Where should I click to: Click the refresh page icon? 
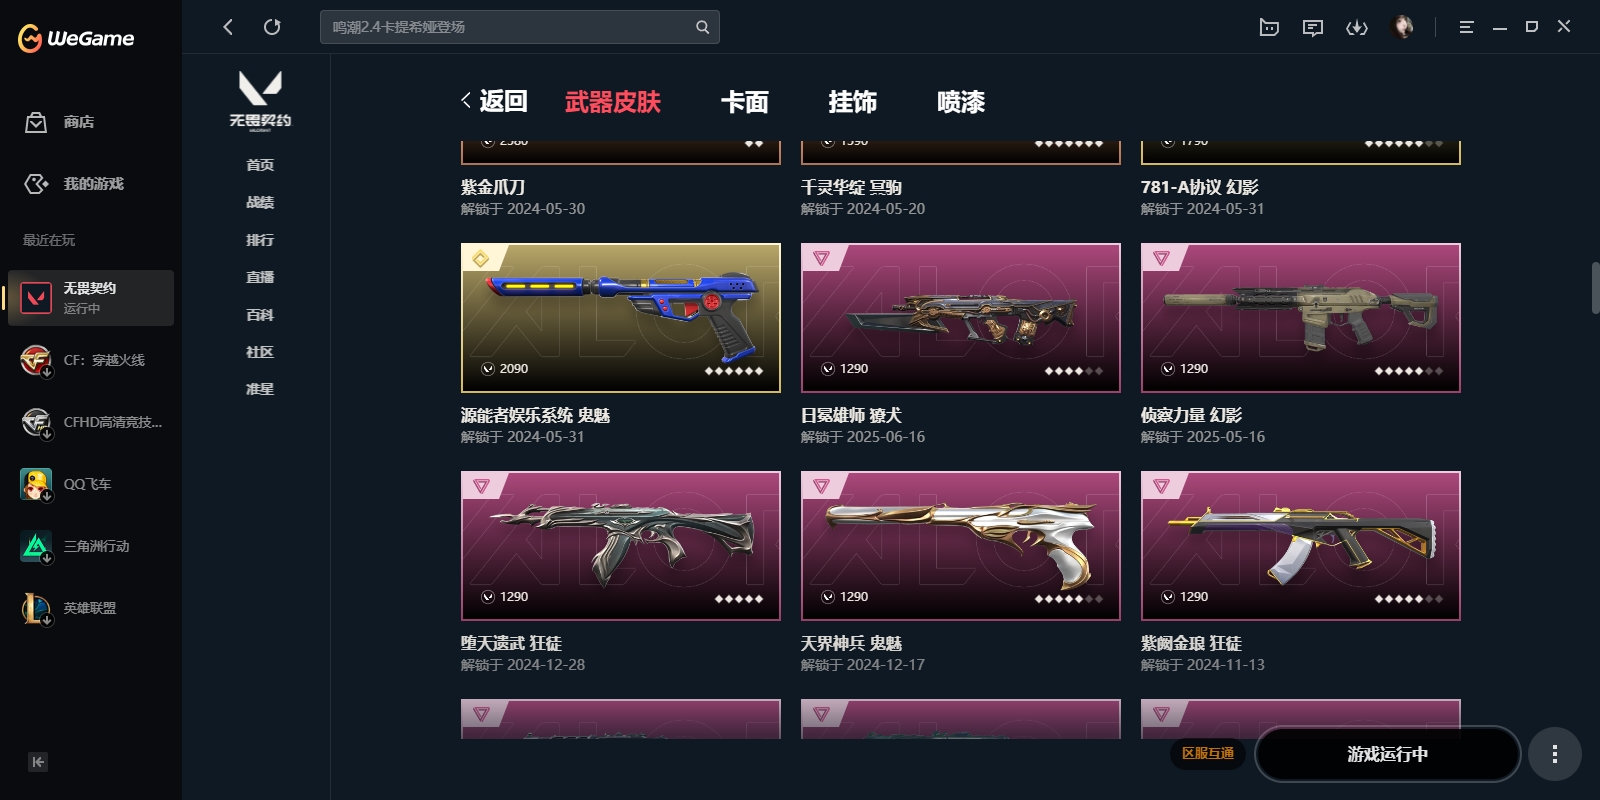point(272,27)
